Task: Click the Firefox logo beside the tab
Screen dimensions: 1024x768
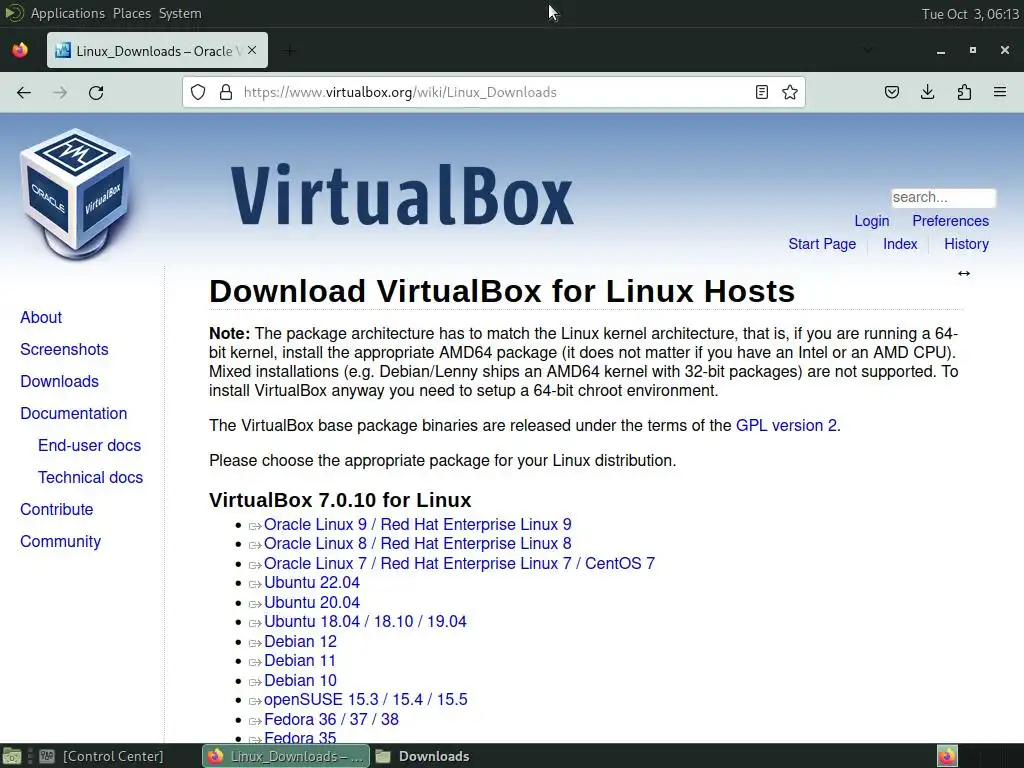Action: point(20,50)
